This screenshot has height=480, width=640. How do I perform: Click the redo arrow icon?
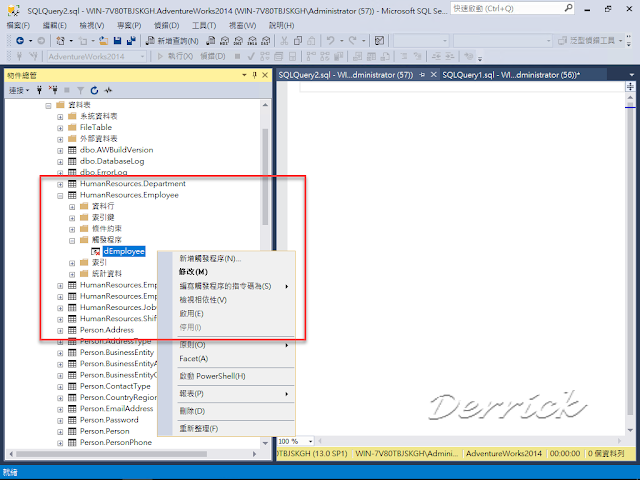click(x=352, y=40)
